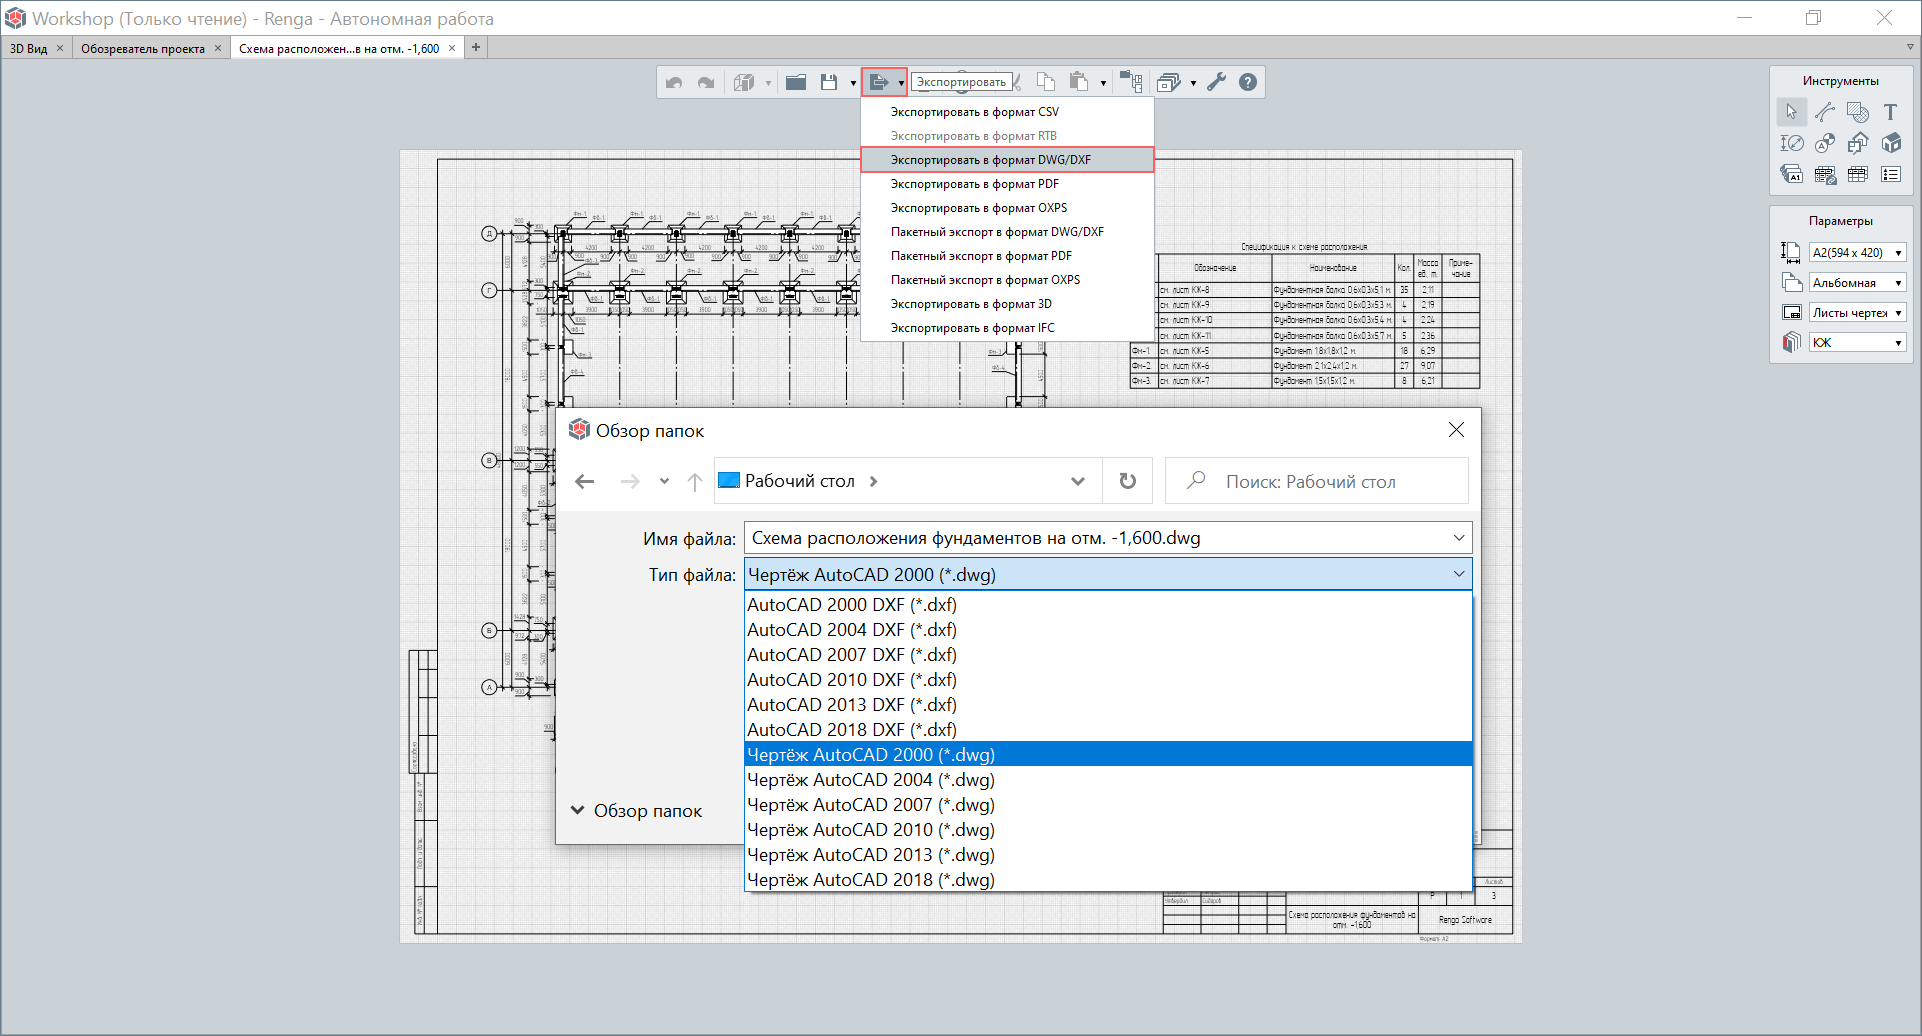This screenshot has width=1922, height=1036.
Task: Select Чертёж AutoCAD 2004 (*.dwg) type
Action: tap(1109, 780)
